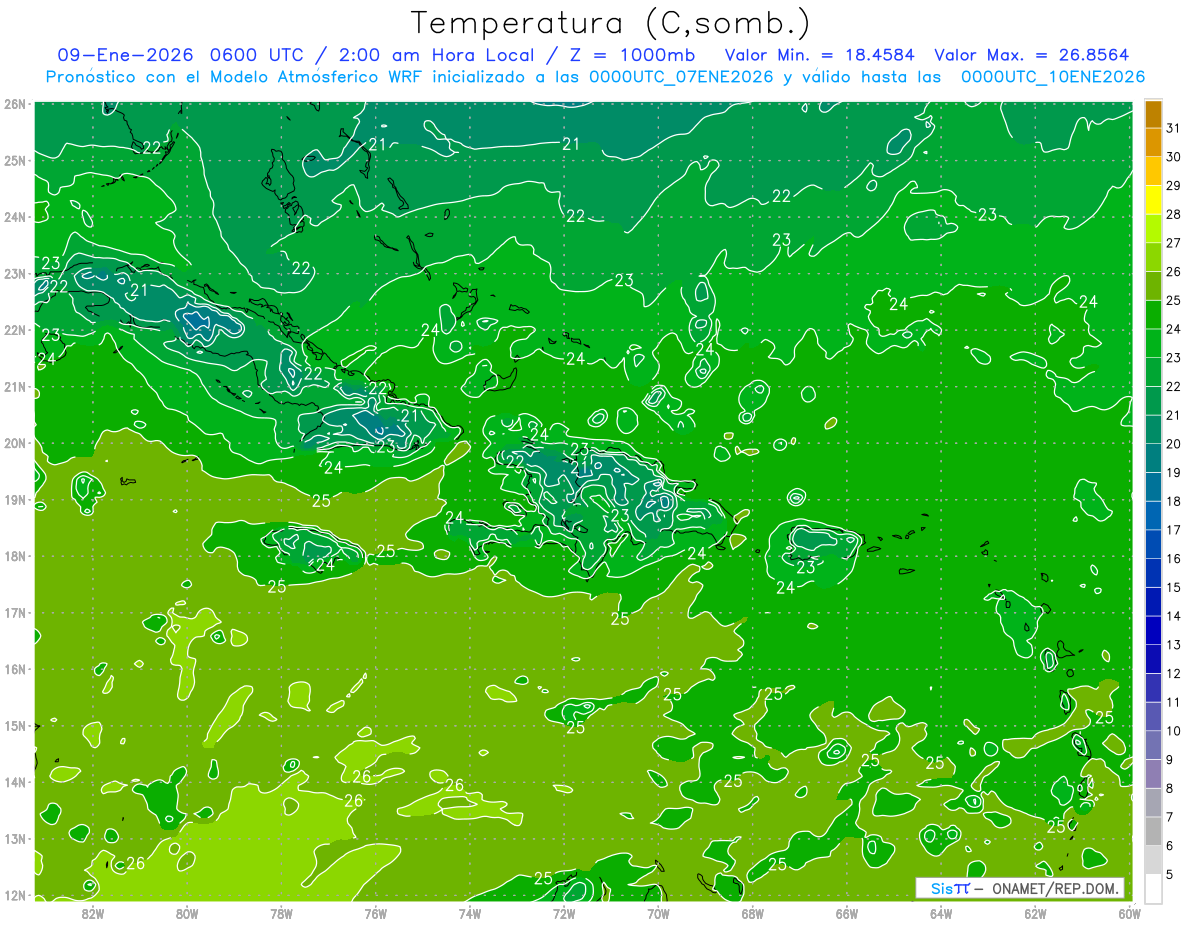The height and width of the screenshot is (927, 1200).
Task: Click the 24N latitude axis label
Action: pos(15,217)
